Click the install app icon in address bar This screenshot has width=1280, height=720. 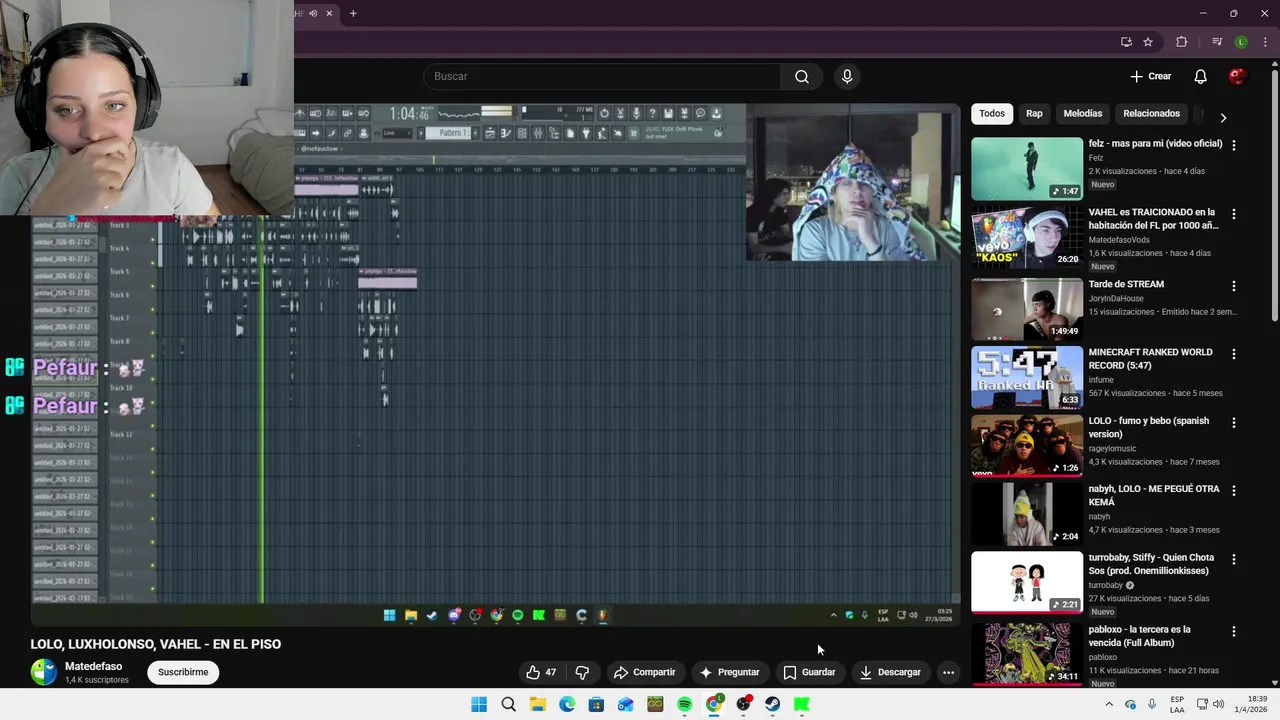1126,42
